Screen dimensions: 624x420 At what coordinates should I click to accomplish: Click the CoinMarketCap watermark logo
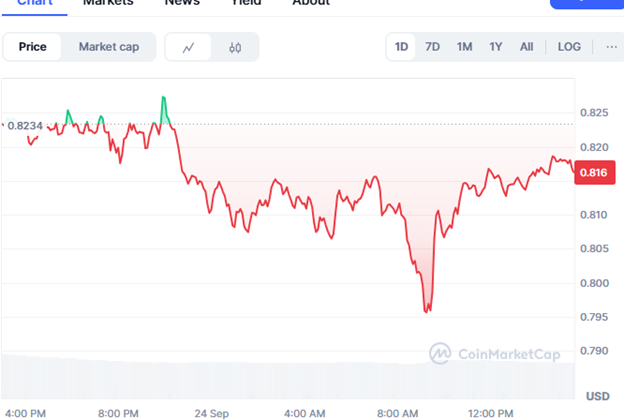click(494, 353)
